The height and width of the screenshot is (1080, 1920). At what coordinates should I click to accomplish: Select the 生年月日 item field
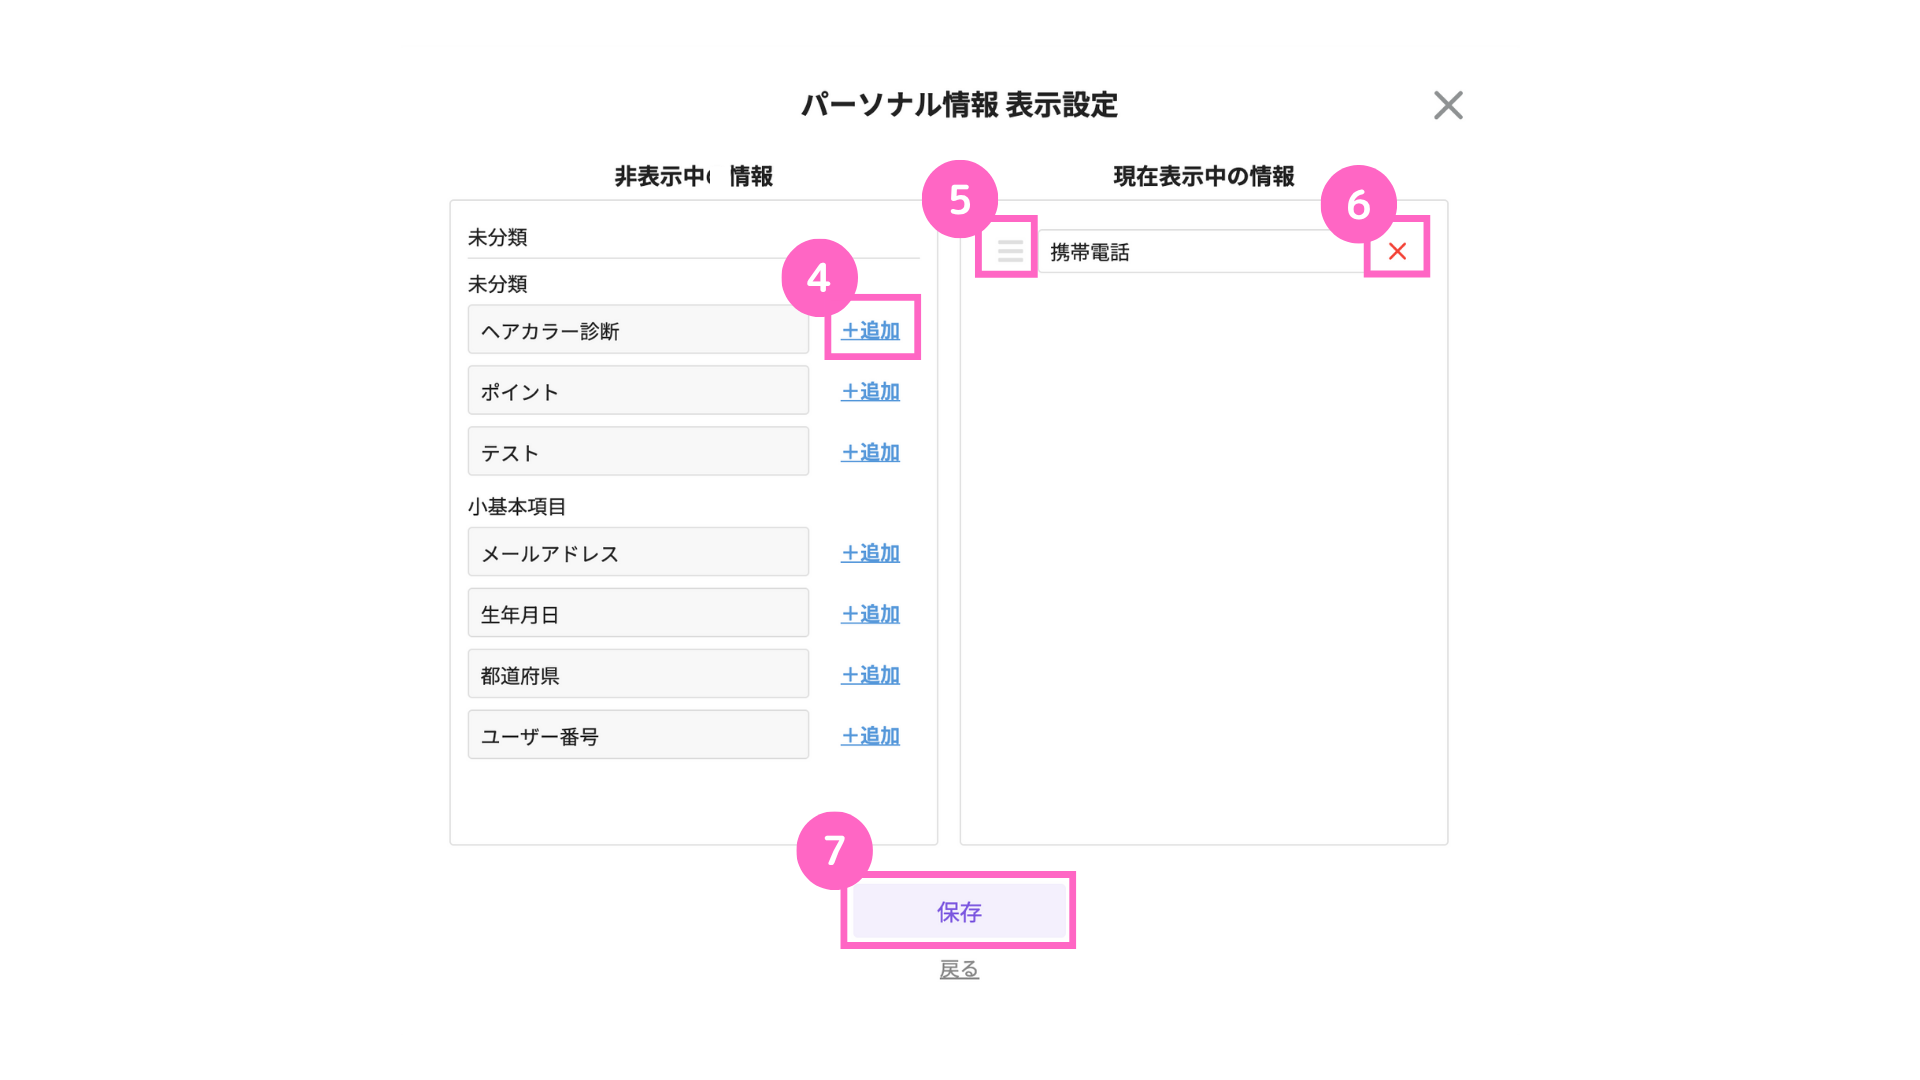pos(638,614)
